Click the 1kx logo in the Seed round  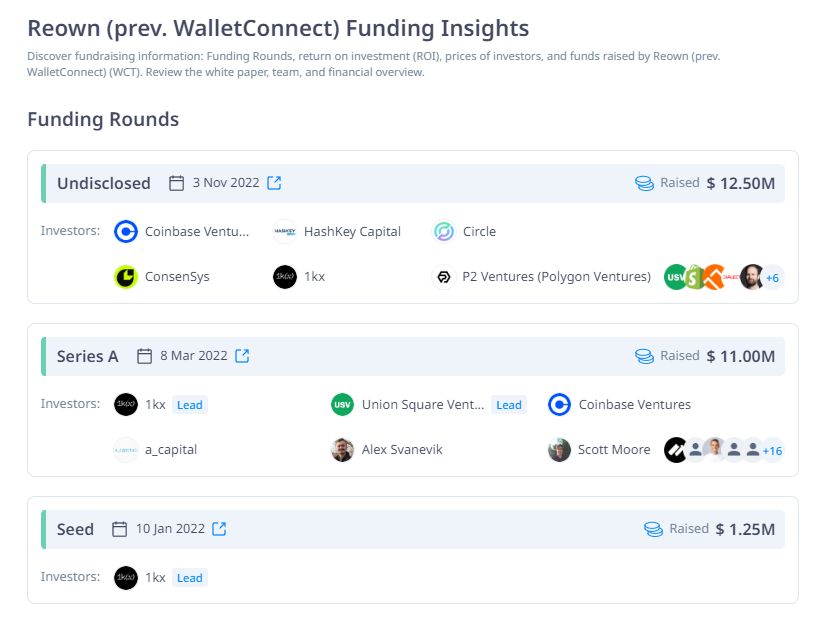126,578
